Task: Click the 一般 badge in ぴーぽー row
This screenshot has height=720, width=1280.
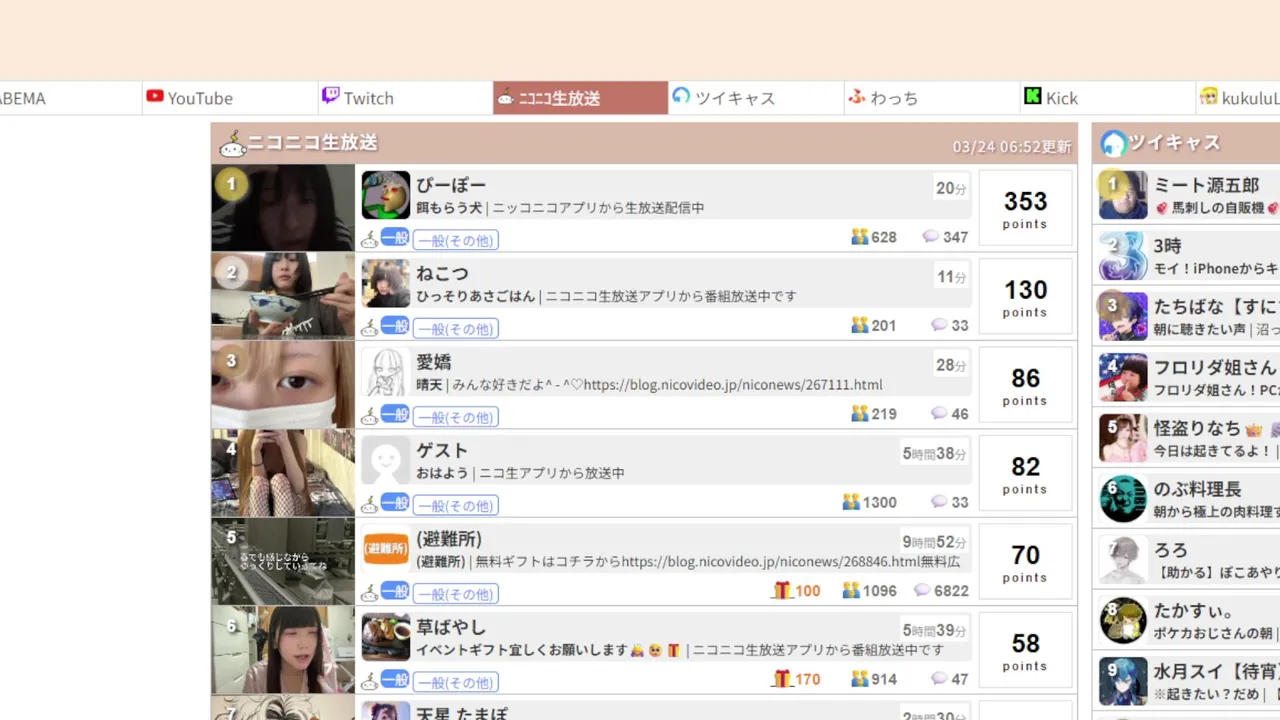Action: (395, 237)
